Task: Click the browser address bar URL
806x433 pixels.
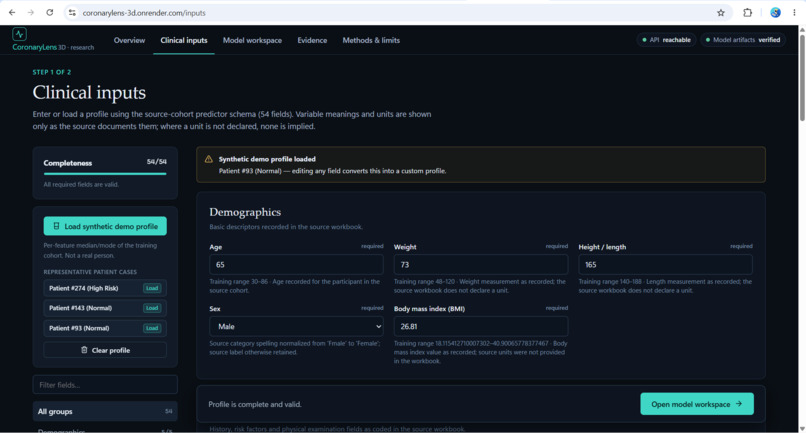Action: (144, 13)
